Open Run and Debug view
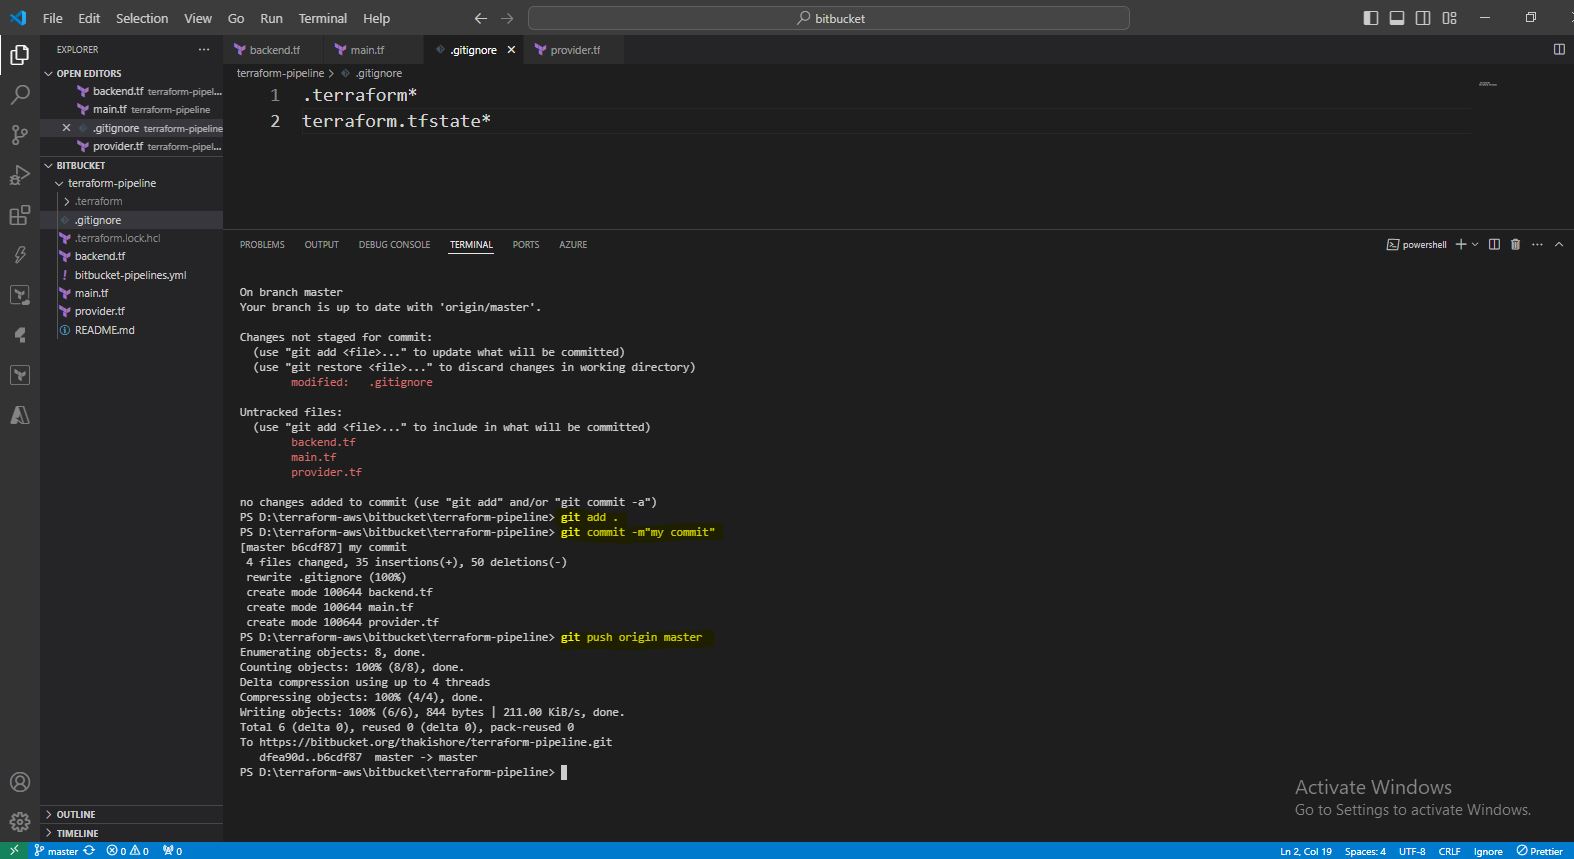Viewport: 1574px width, 859px height. point(20,175)
